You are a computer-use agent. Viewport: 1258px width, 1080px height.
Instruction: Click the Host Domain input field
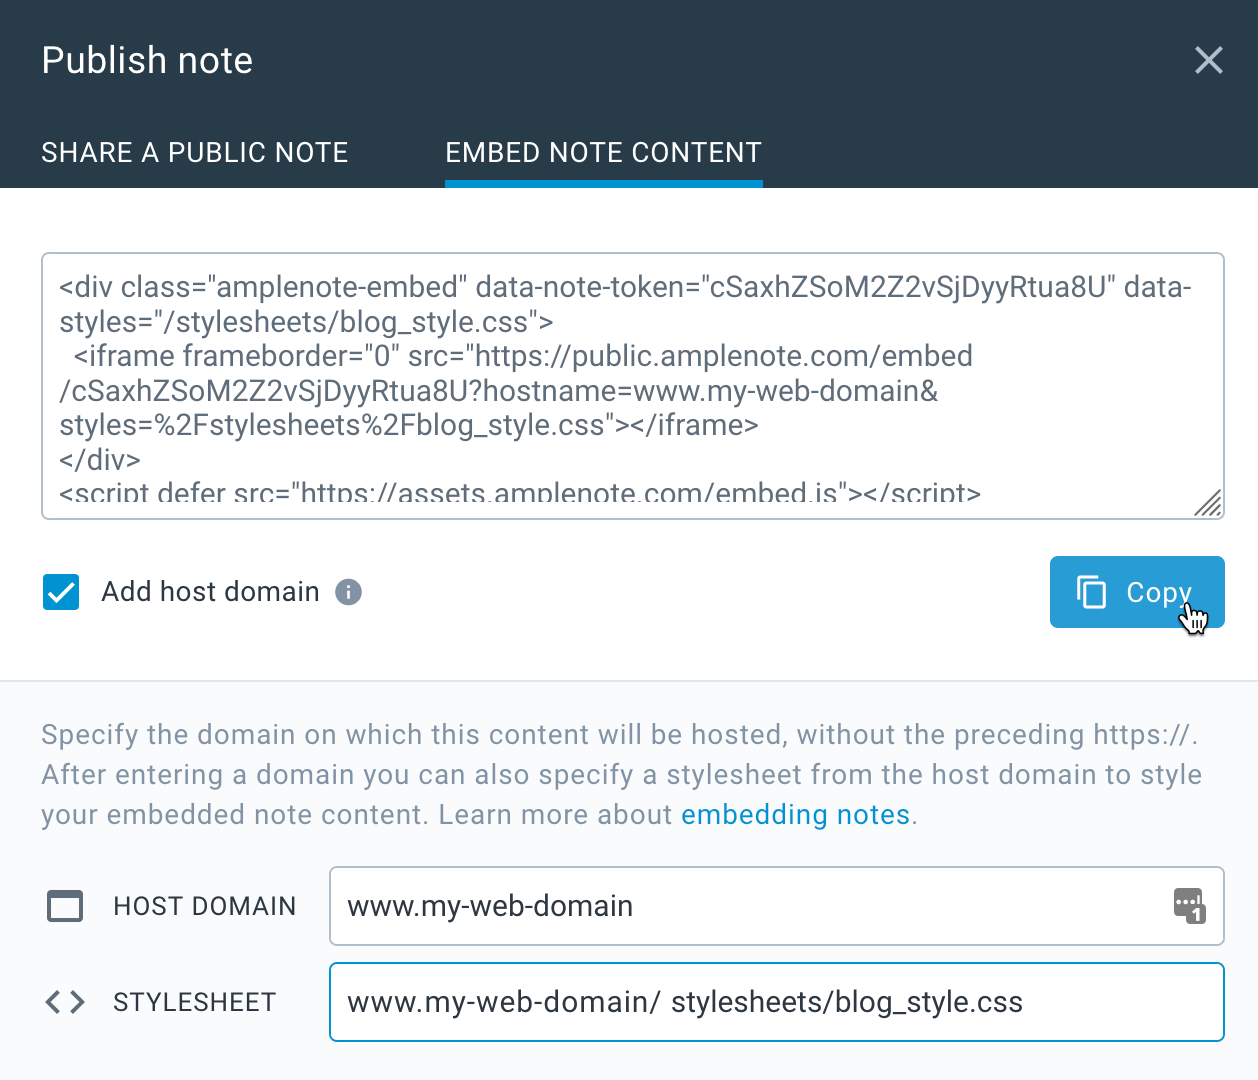coord(777,906)
